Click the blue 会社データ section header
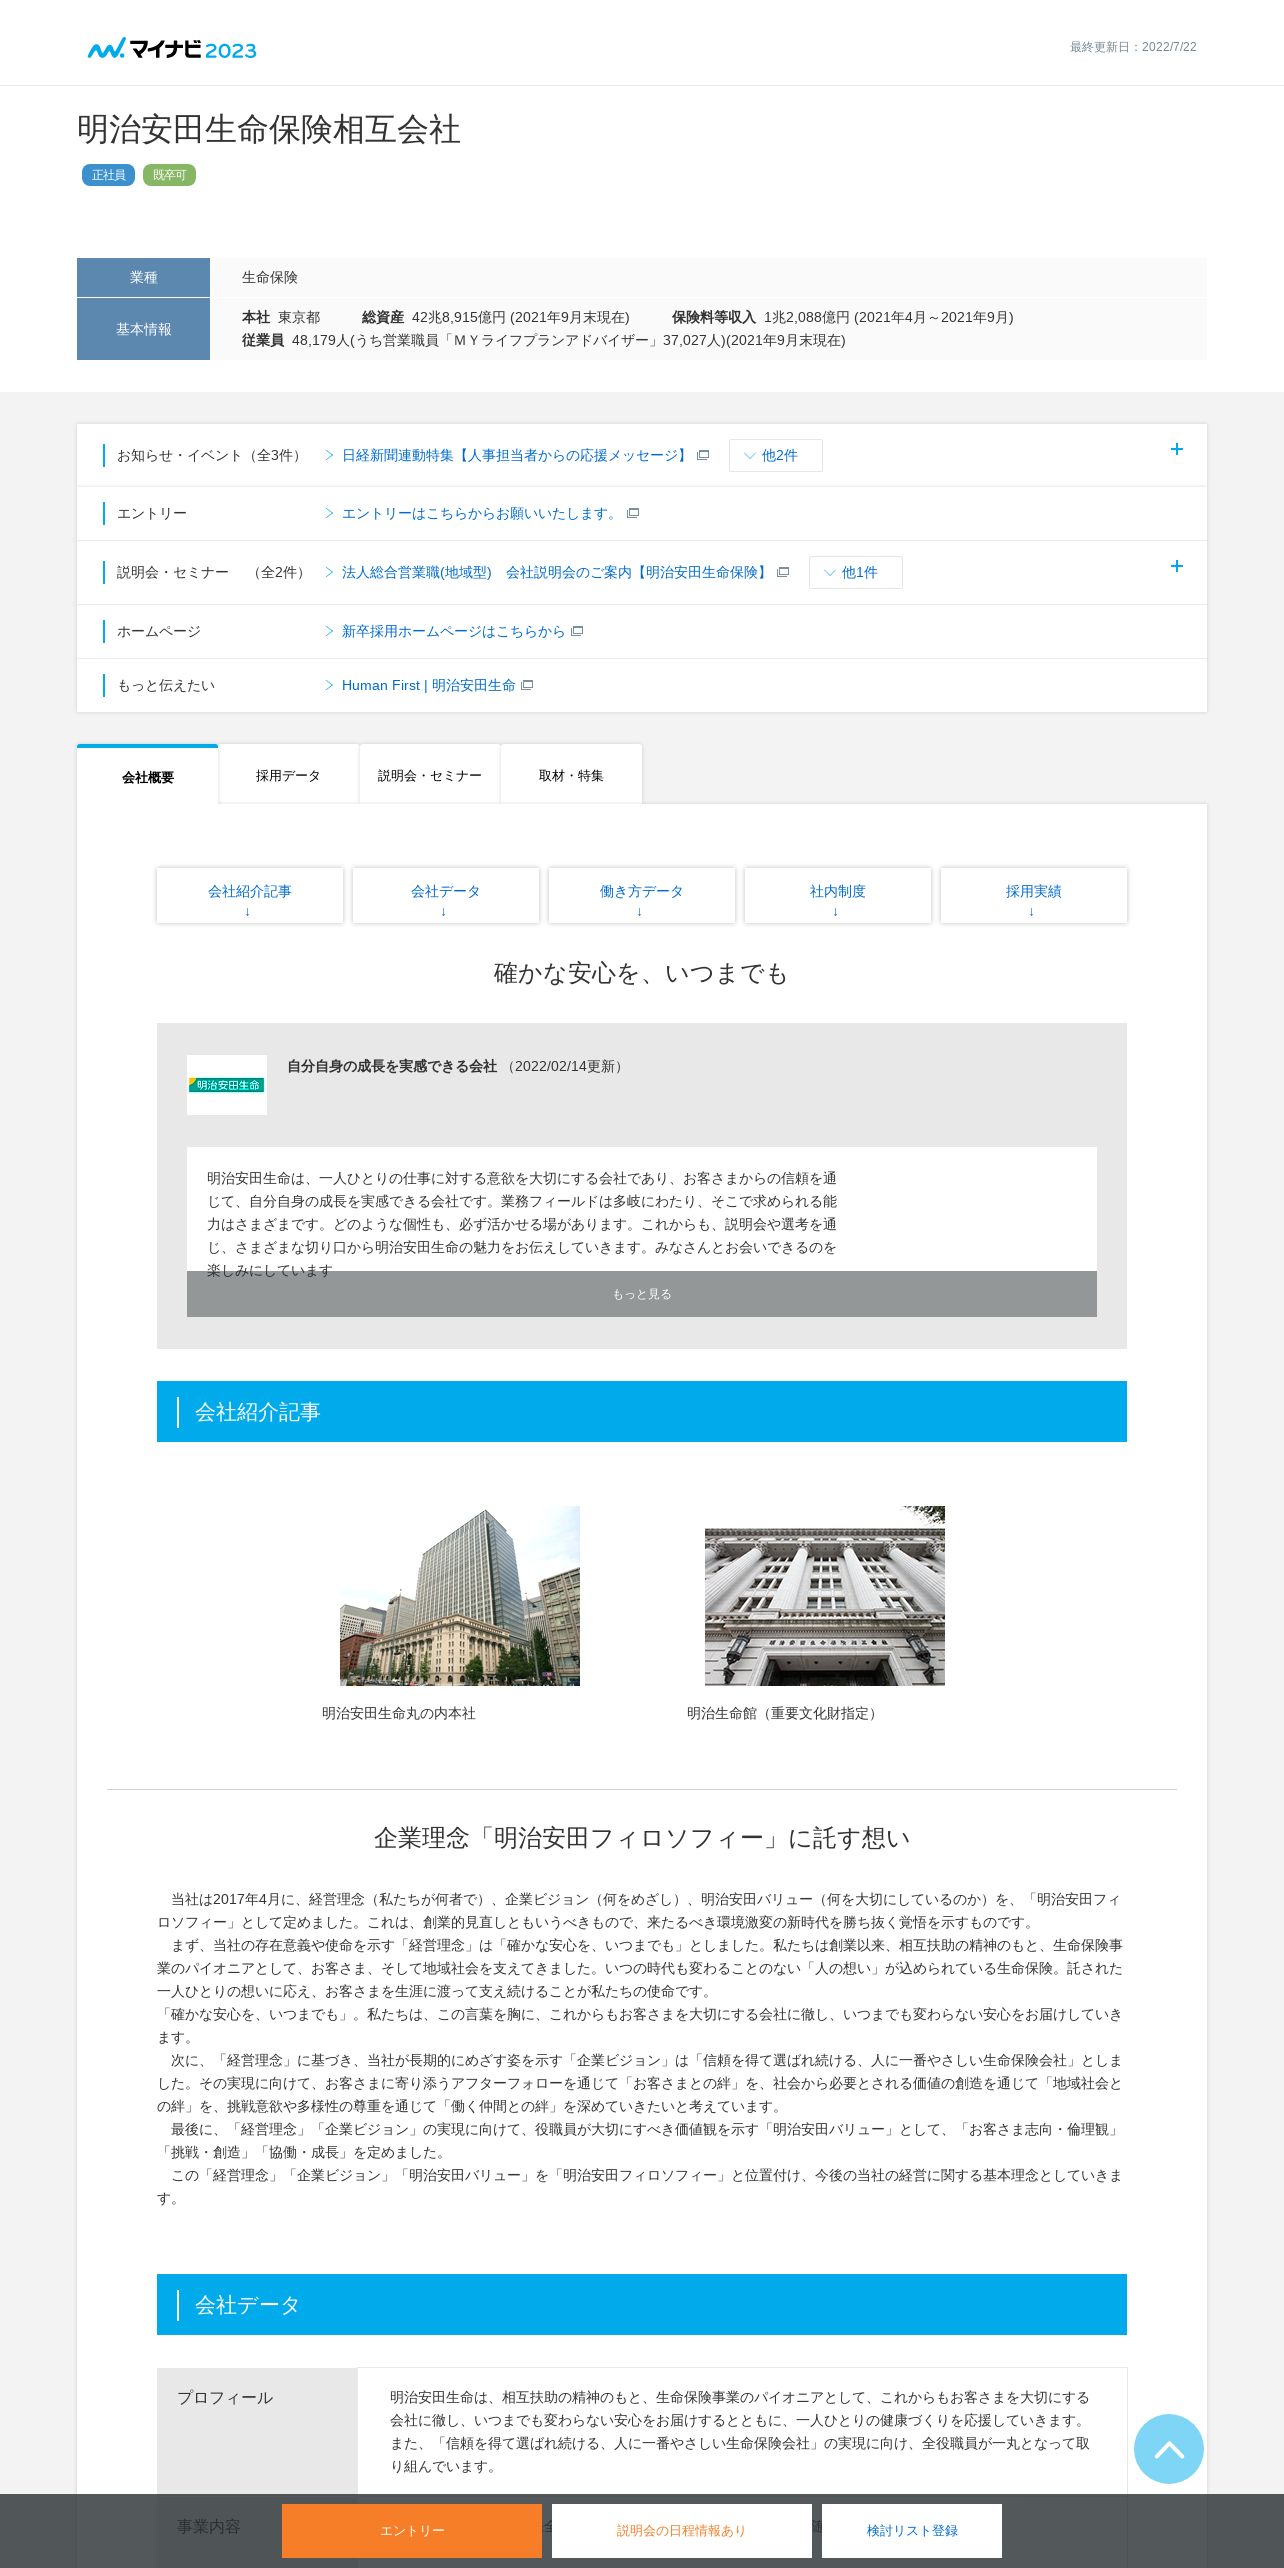Screen dimensions: 1284x2568 642,2305
